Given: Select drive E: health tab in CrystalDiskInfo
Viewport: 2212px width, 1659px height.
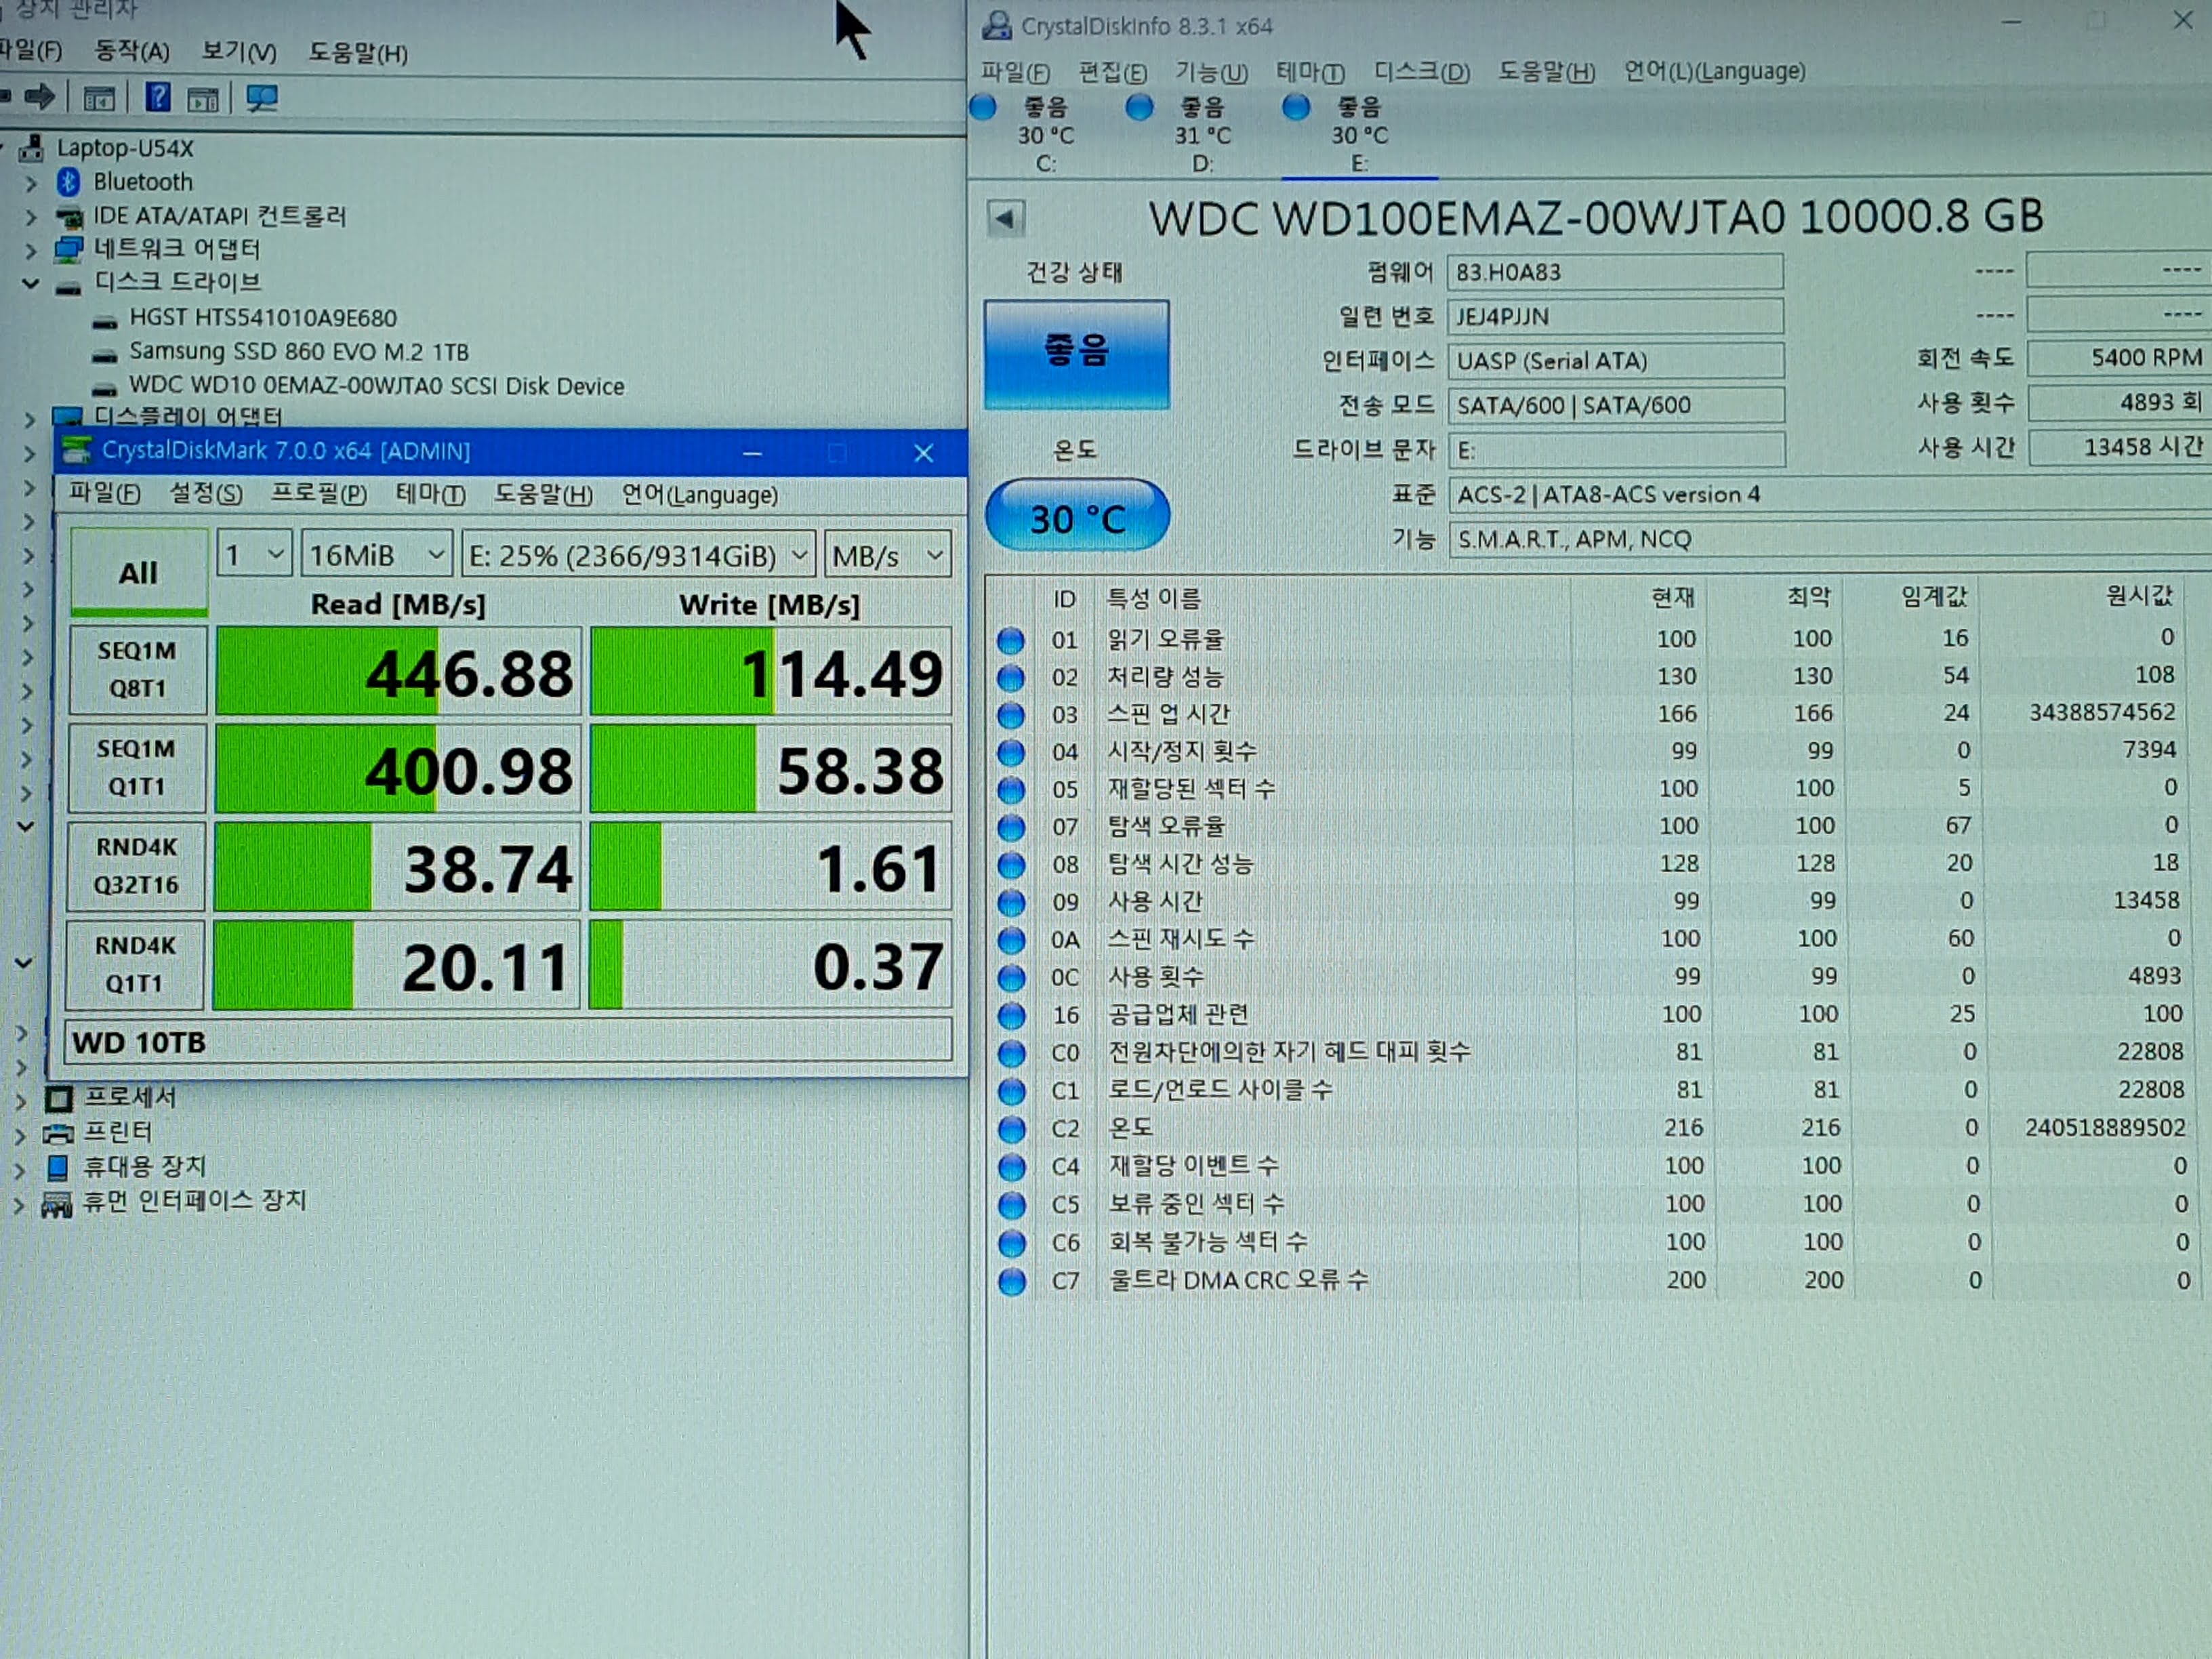Looking at the screenshot, I should coord(1359,136).
